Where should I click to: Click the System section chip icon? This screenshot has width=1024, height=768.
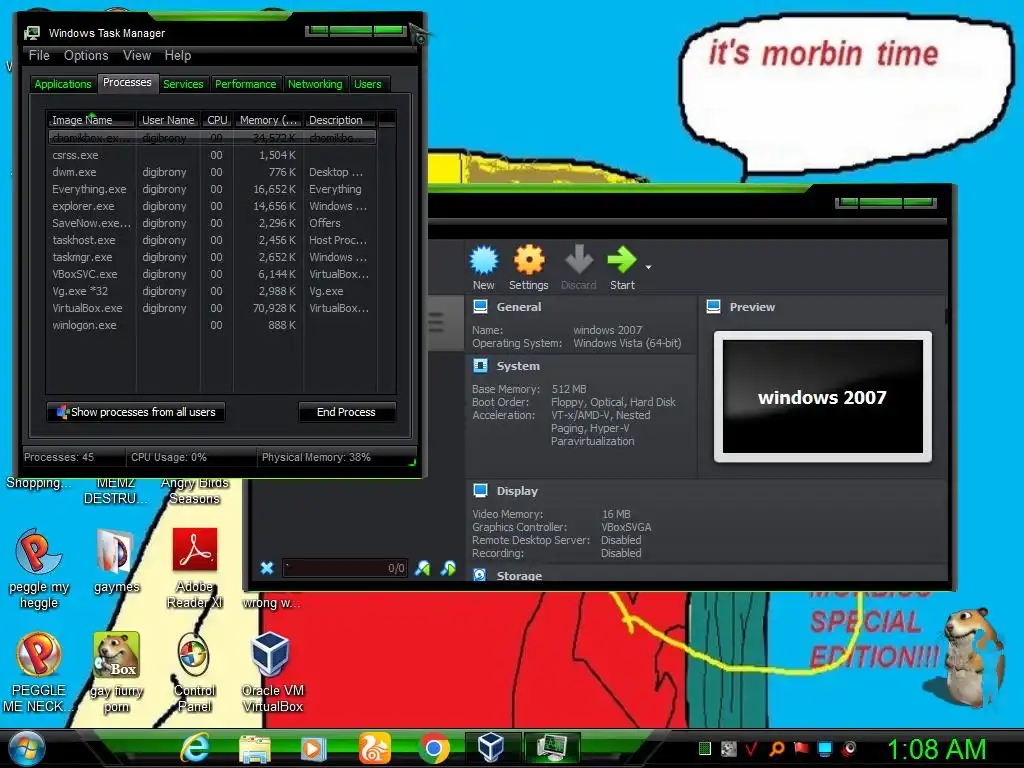click(481, 366)
